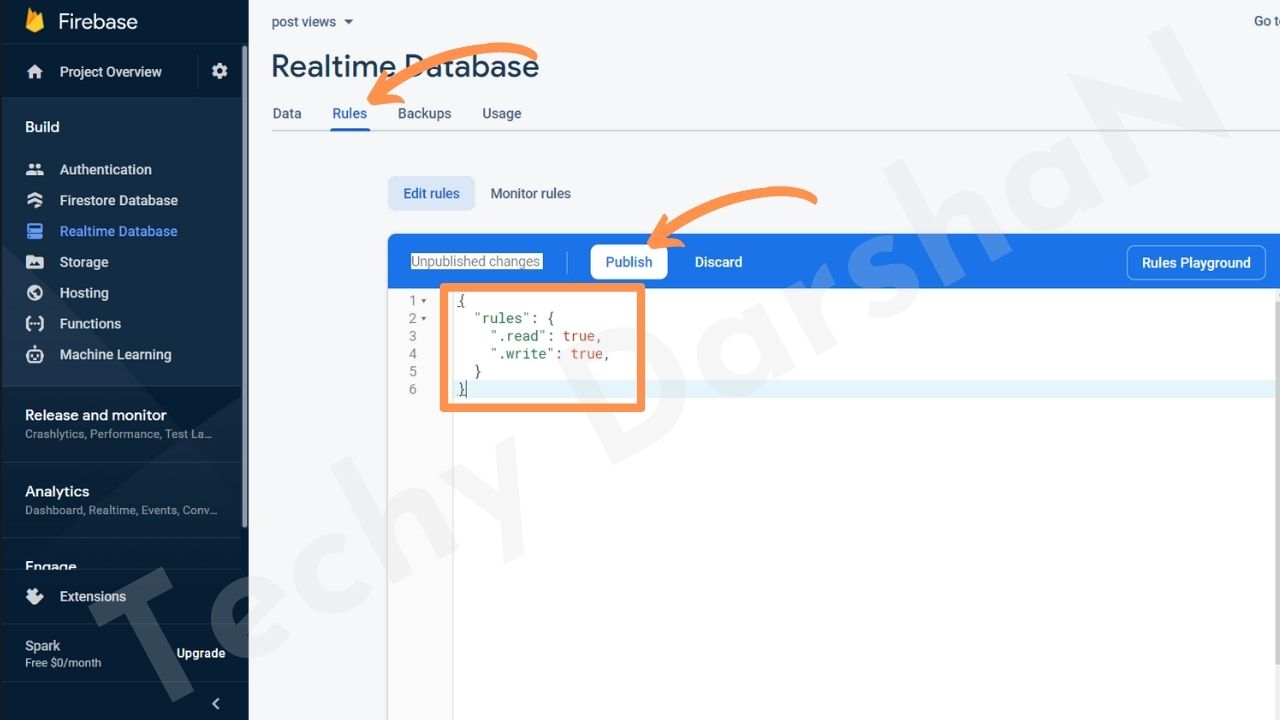The height and width of the screenshot is (720, 1280).
Task: Click the Authentication people icon
Action: pyautogui.click(x=35, y=170)
